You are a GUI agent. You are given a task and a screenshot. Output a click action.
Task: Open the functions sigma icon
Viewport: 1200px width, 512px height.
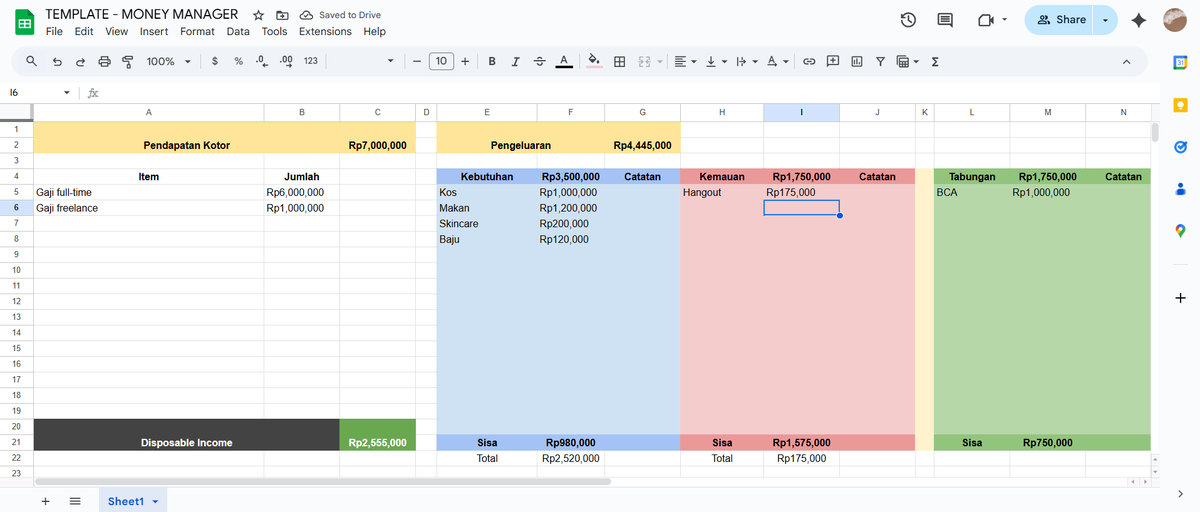[x=935, y=61]
